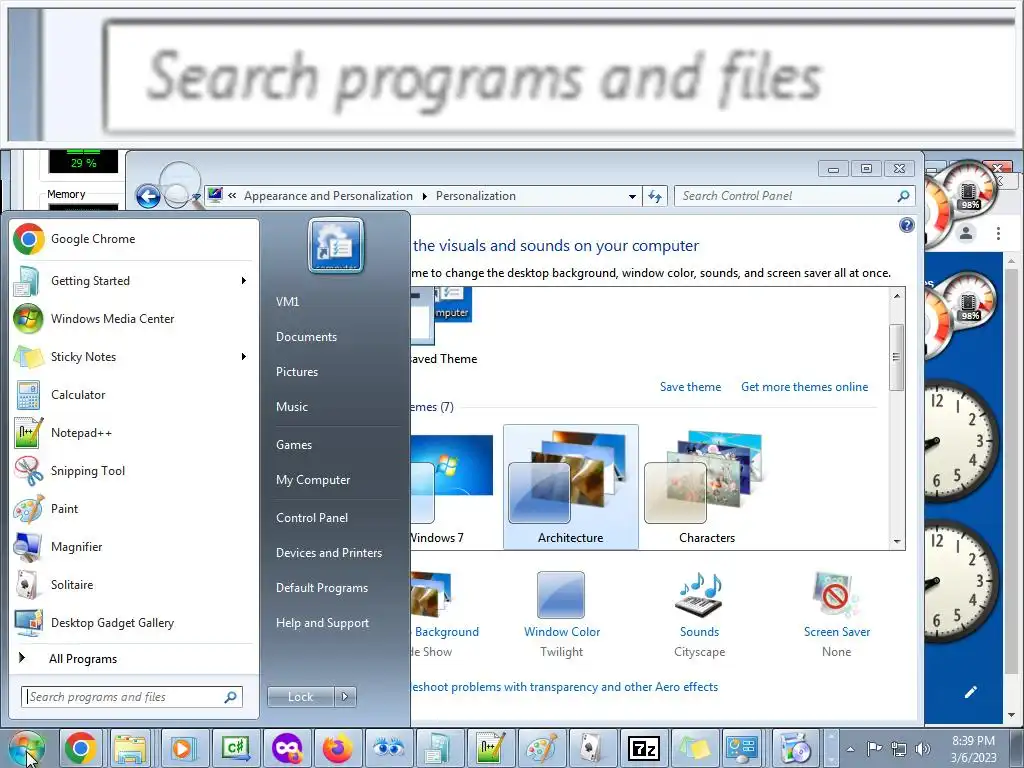Viewport: 1024px width, 768px height.
Task: Click Get more themes online link
Action: pos(805,387)
